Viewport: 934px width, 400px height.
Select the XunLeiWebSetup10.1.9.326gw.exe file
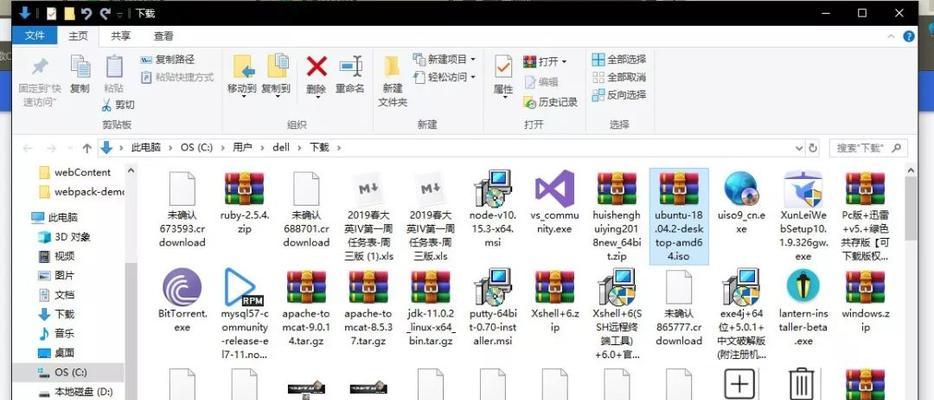[x=803, y=216]
